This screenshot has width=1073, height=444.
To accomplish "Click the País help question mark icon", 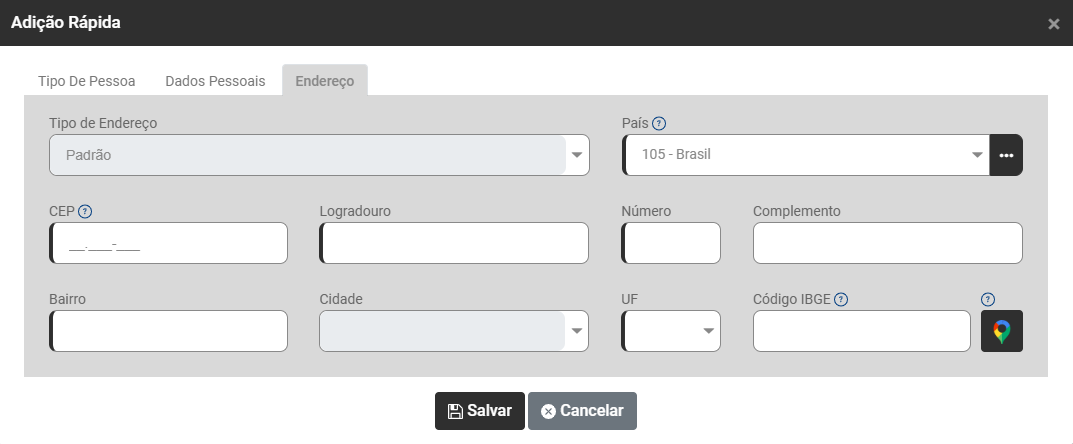I will pos(659,124).
